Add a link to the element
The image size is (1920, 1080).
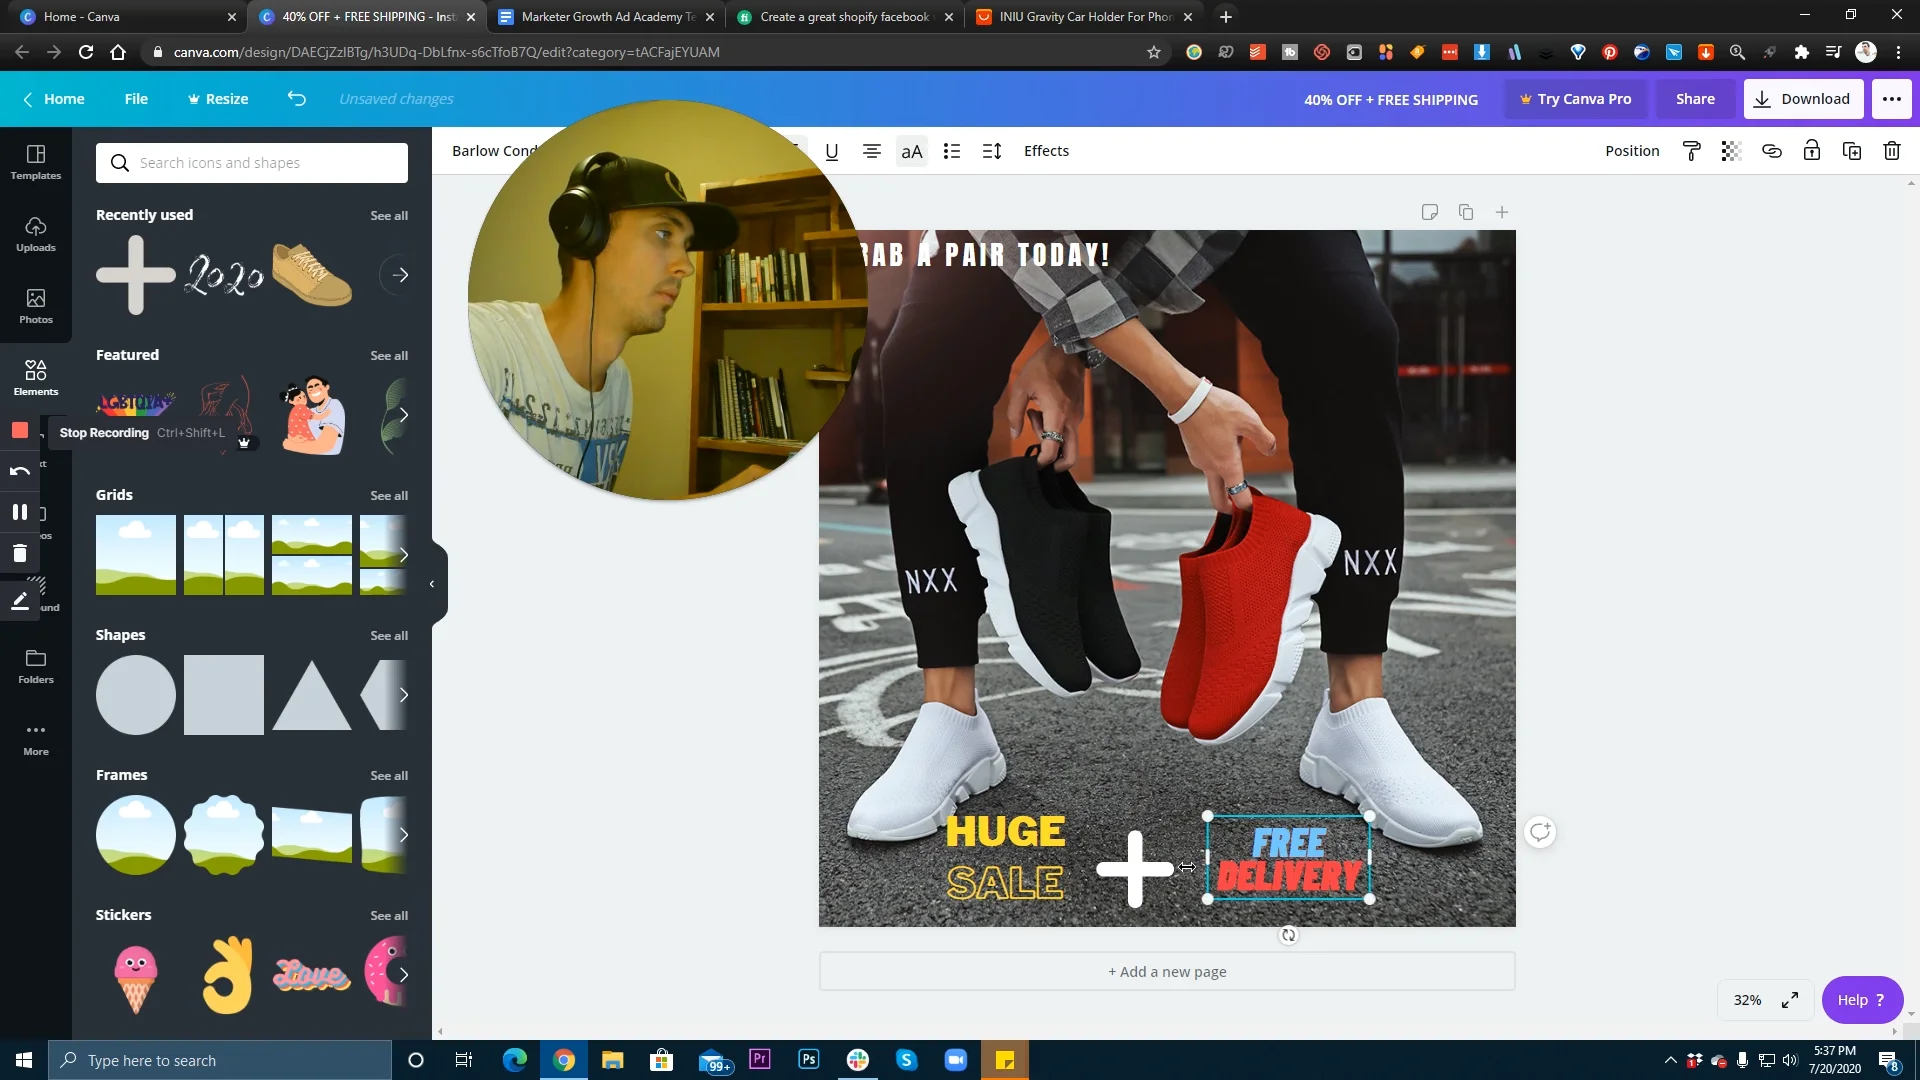1772,151
